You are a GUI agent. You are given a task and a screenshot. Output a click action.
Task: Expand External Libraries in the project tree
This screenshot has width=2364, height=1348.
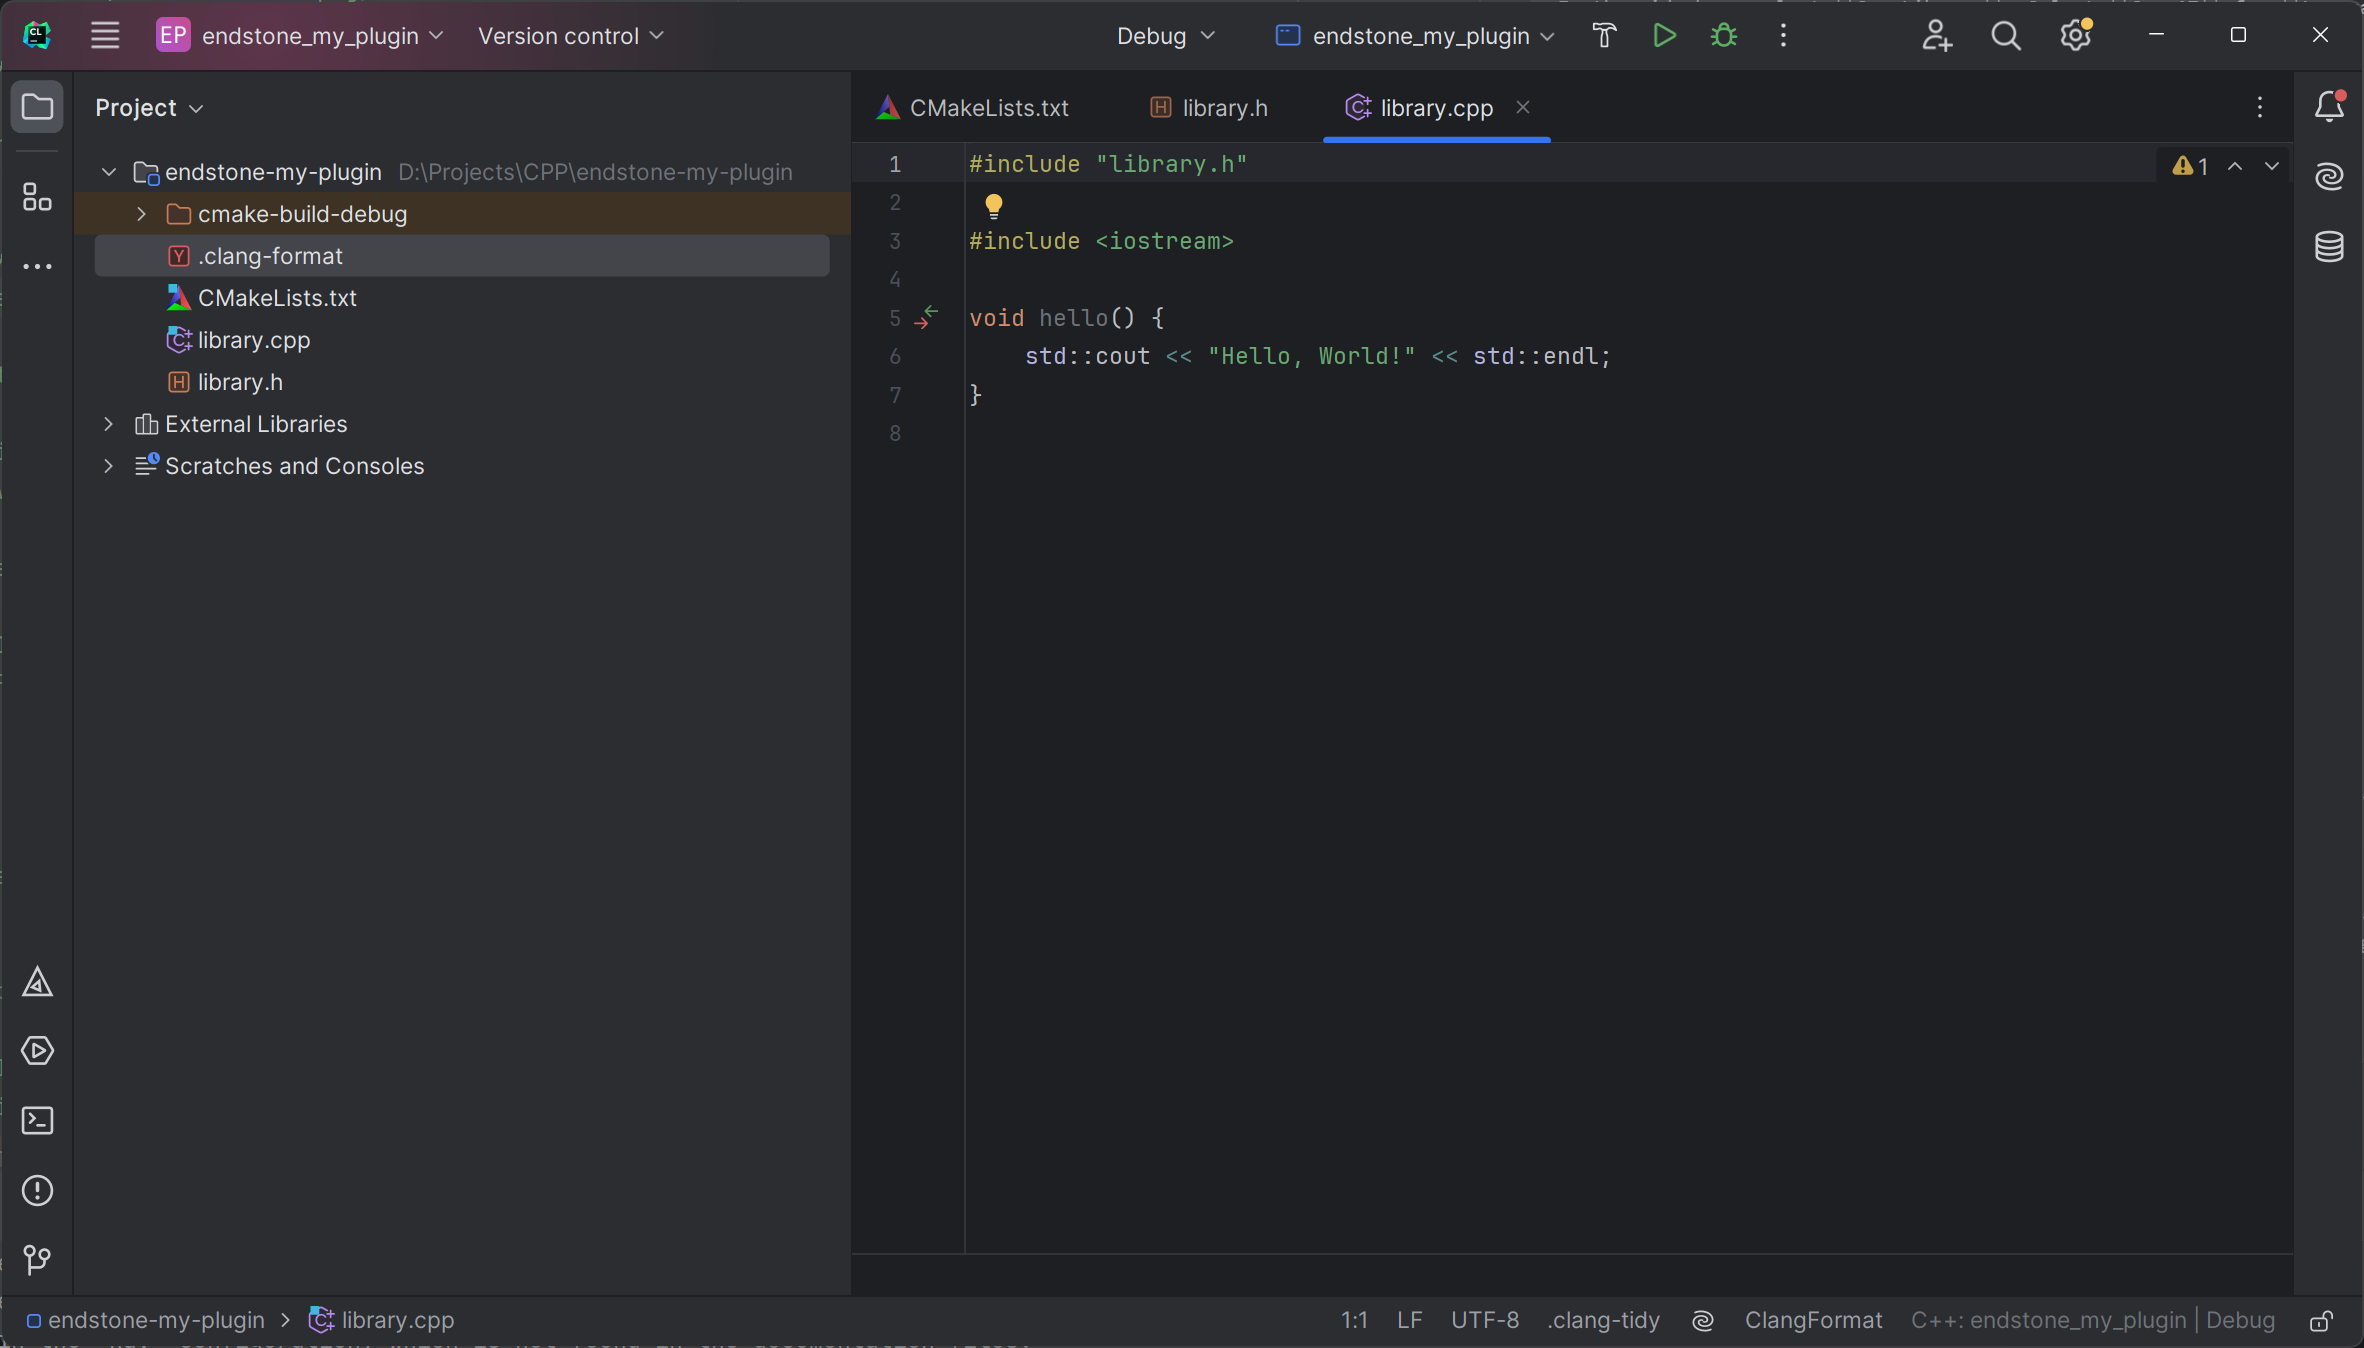pyautogui.click(x=108, y=424)
